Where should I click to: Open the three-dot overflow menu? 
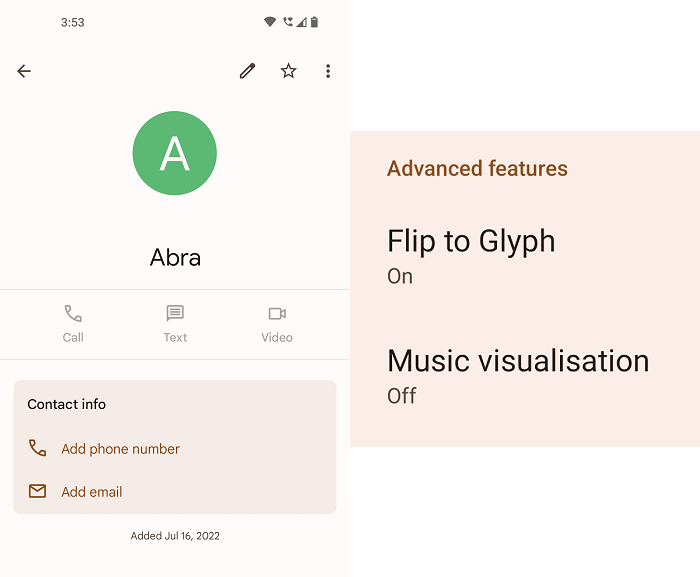tap(328, 71)
